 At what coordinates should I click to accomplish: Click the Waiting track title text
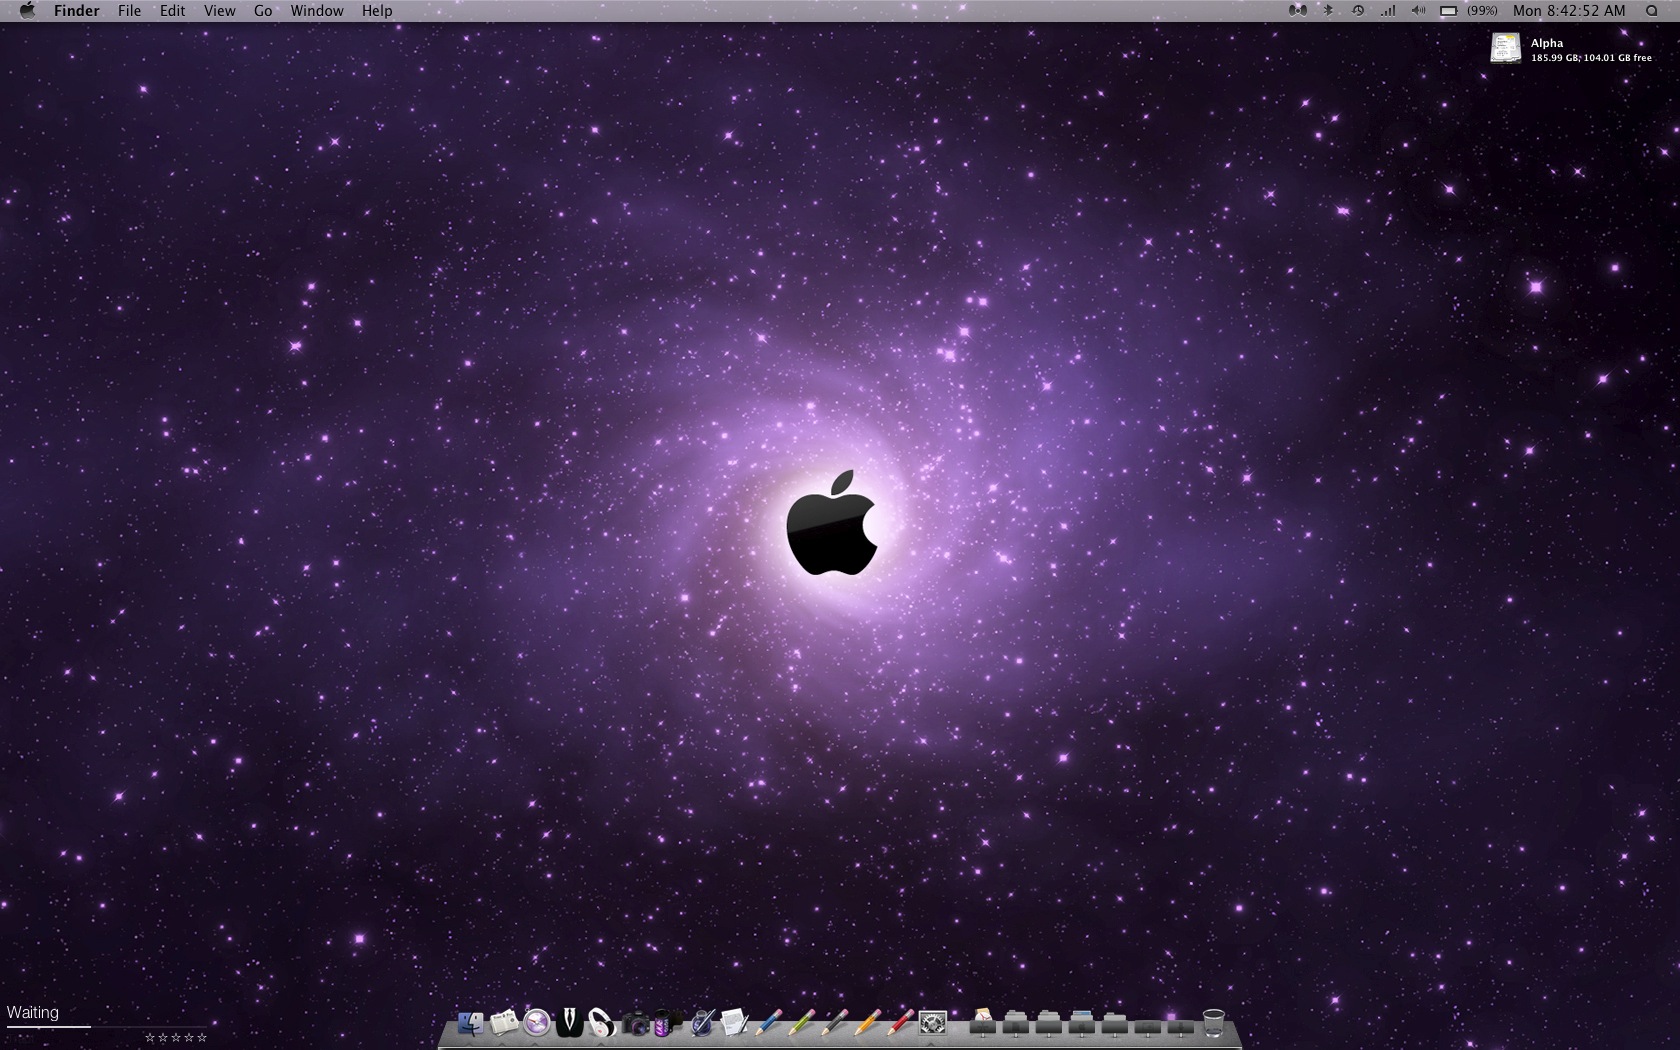(33, 1012)
